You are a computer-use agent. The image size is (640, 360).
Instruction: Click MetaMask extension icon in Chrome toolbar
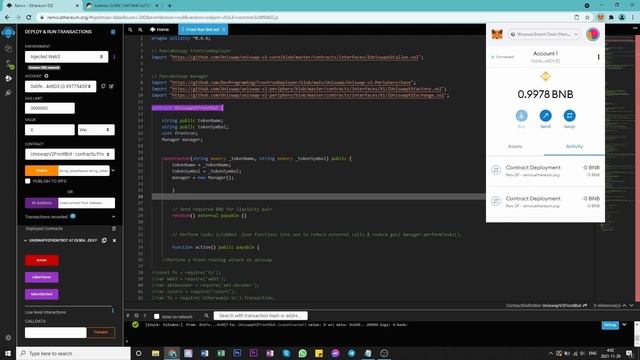pos(600,18)
